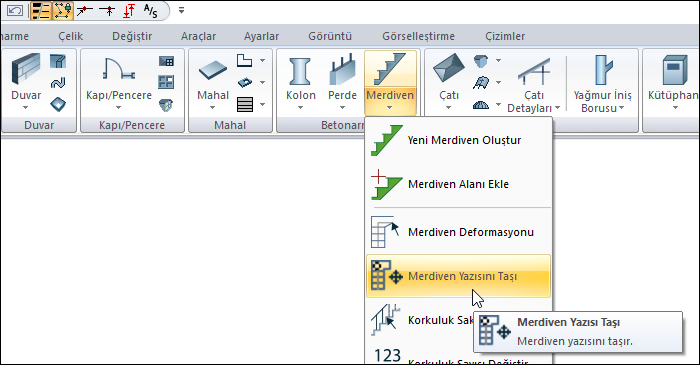Toggle the highlighted list-lines quick access icon
This screenshot has width=700, height=365.
pos(41,11)
